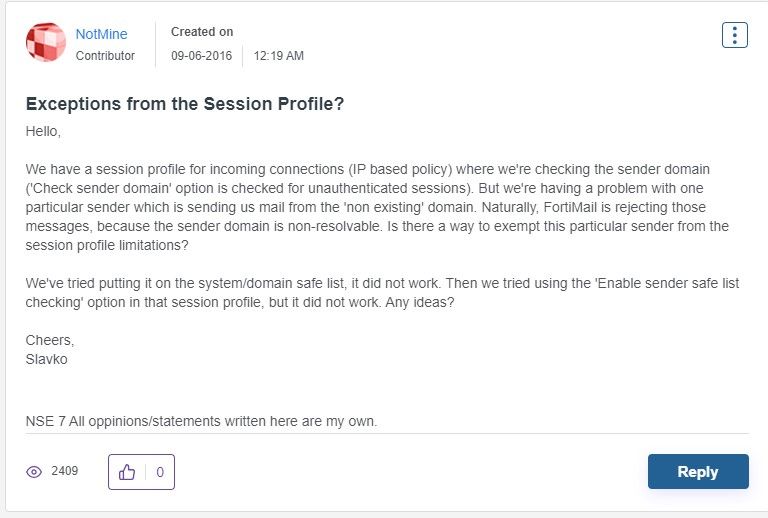The width and height of the screenshot is (768, 518).
Task: Click the kudos count number 0
Action: tap(159, 472)
